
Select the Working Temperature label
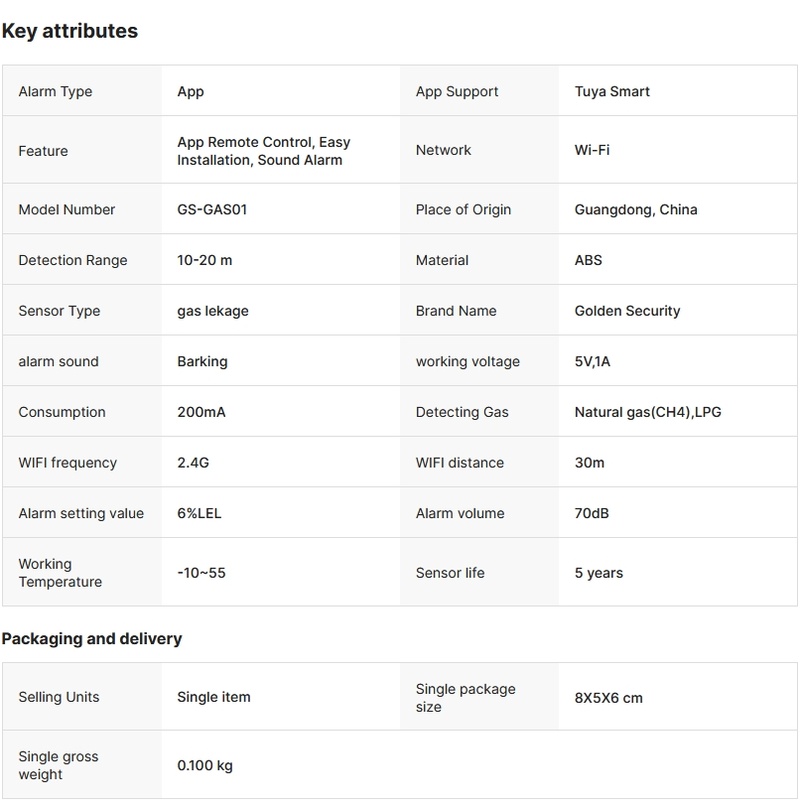pyautogui.click(x=60, y=573)
